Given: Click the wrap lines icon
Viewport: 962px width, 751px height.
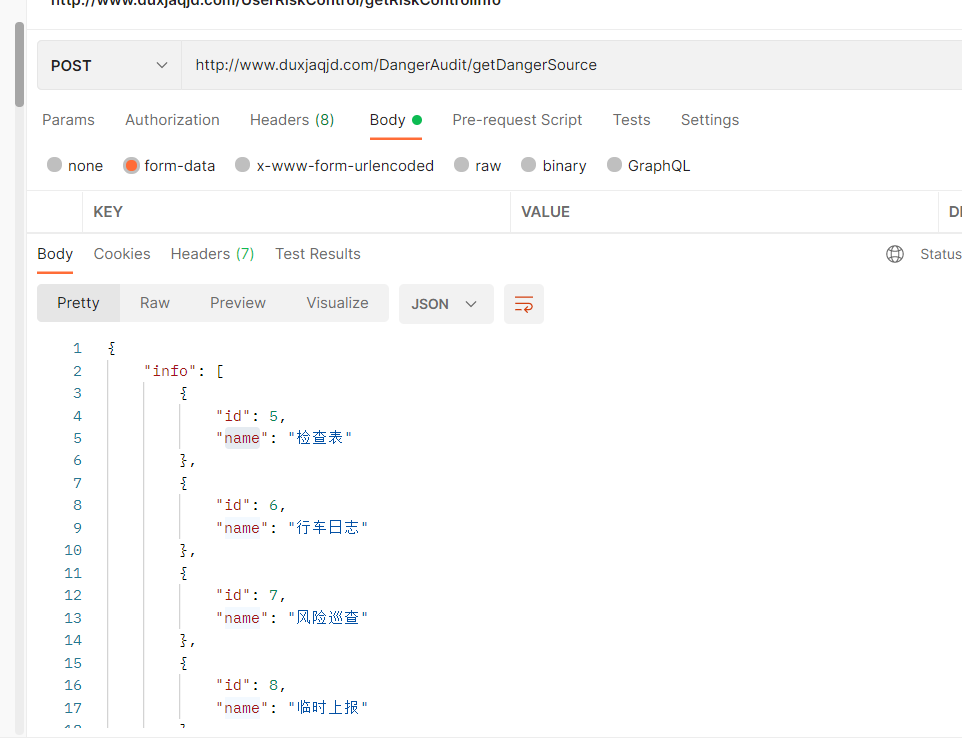Looking at the screenshot, I should point(524,304).
